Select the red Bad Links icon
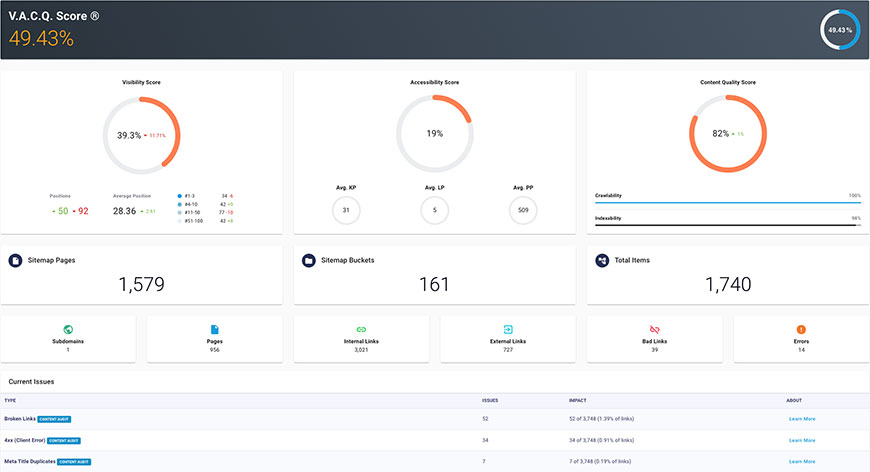This screenshot has height=472, width=870. [654, 329]
